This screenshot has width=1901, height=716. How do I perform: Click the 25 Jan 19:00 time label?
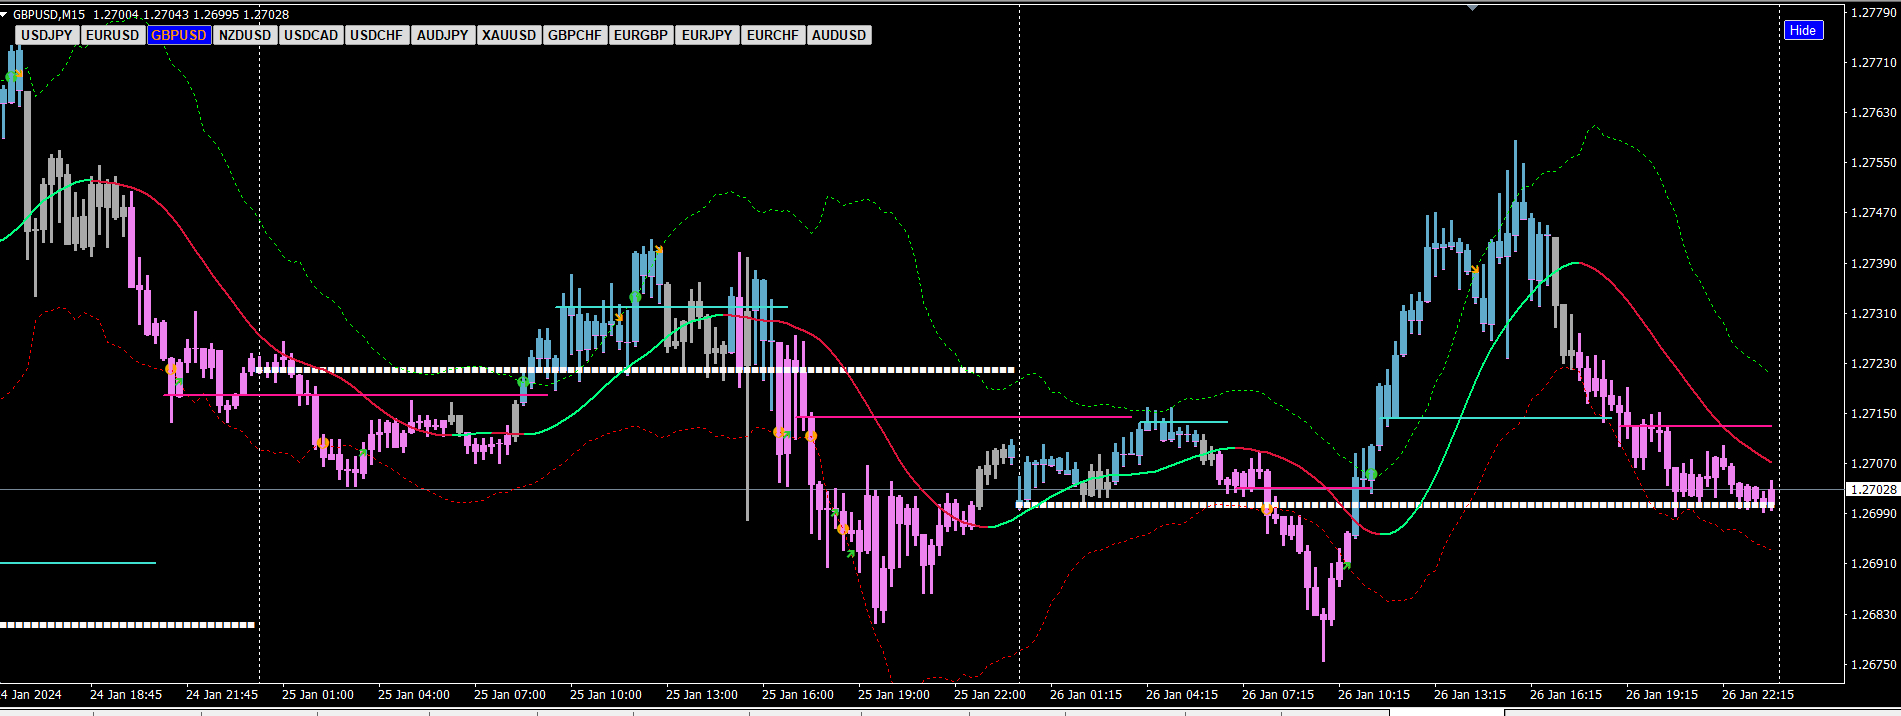pos(894,694)
